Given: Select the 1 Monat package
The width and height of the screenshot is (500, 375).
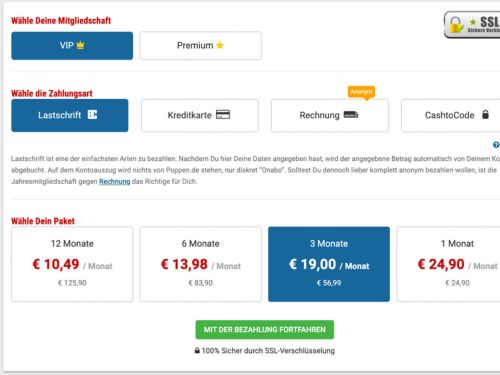Looking at the screenshot, I should pos(448,264).
